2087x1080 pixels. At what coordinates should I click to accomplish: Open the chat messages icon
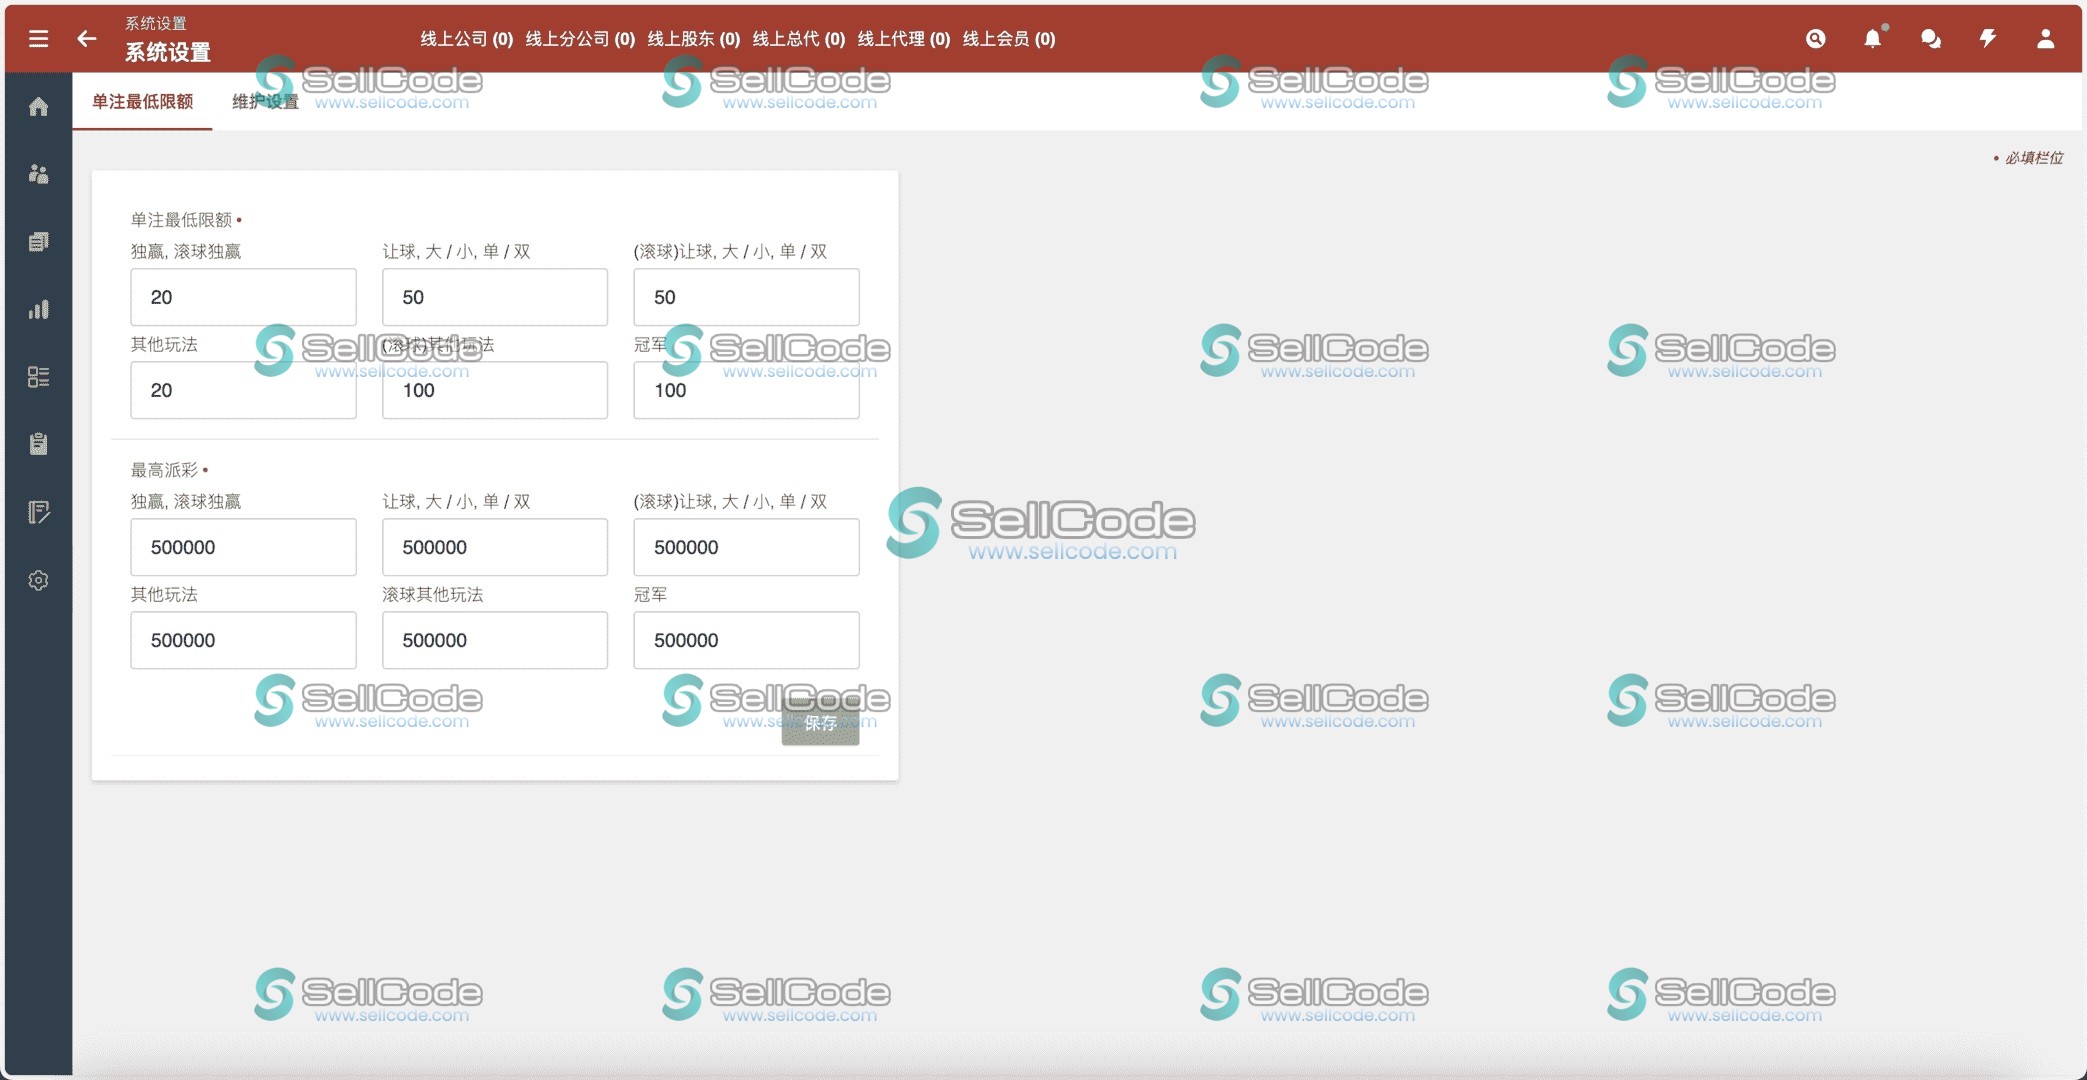[1930, 38]
